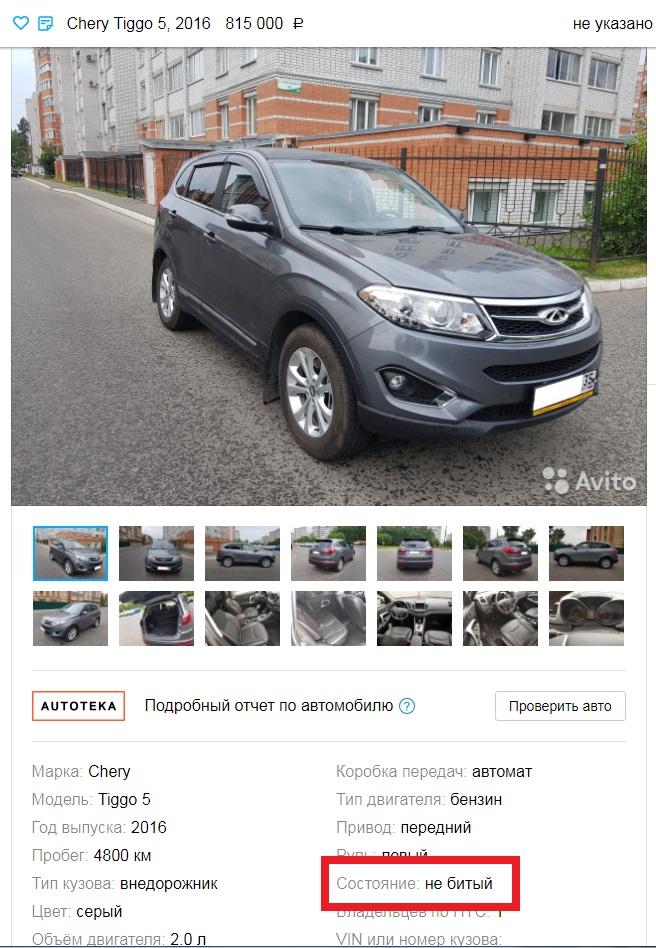Open the main large car photo
Image resolution: width=656 pixels, height=948 pixels.
329,276
